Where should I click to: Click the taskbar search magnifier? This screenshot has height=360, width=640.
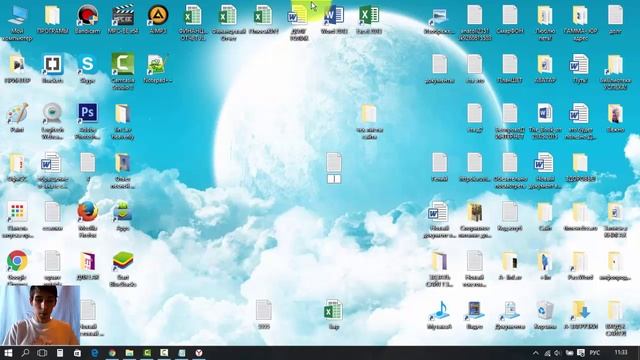click(25, 353)
